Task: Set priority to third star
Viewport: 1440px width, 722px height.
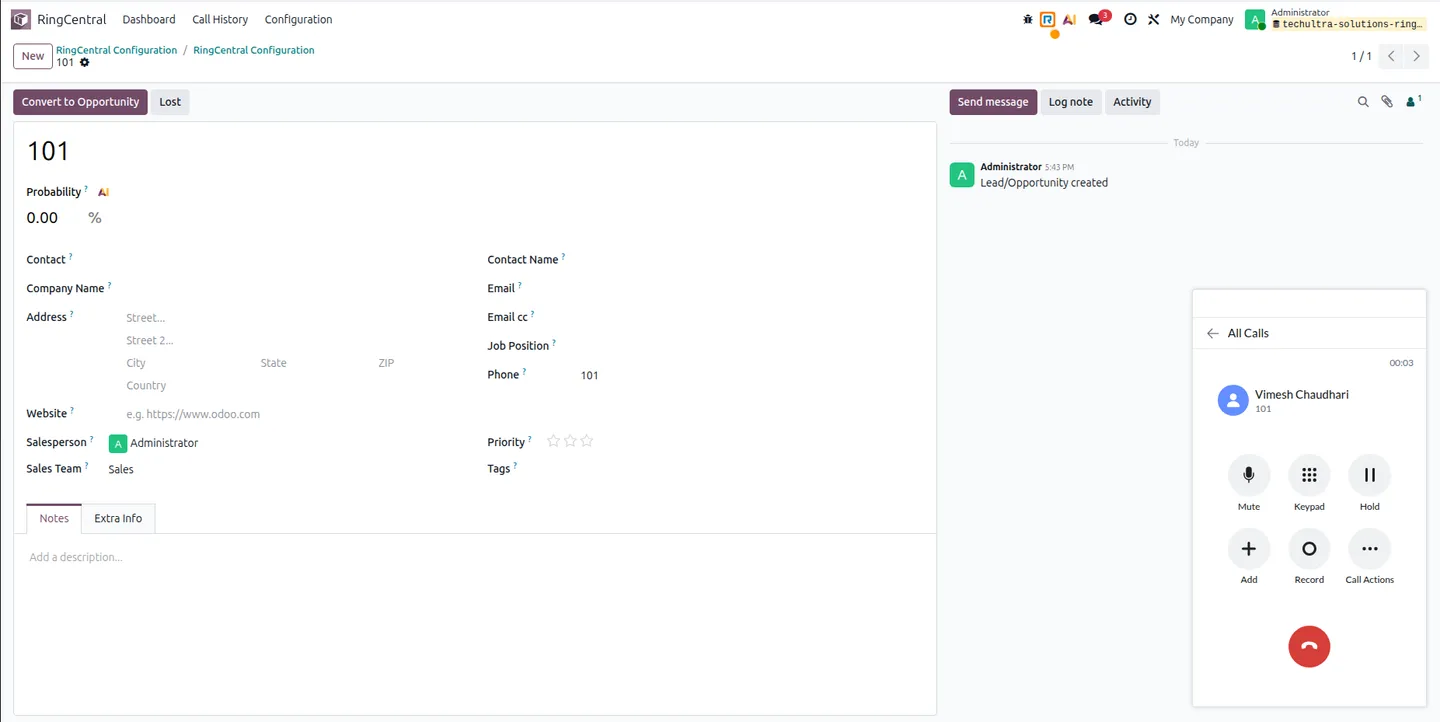Action: coord(587,441)
